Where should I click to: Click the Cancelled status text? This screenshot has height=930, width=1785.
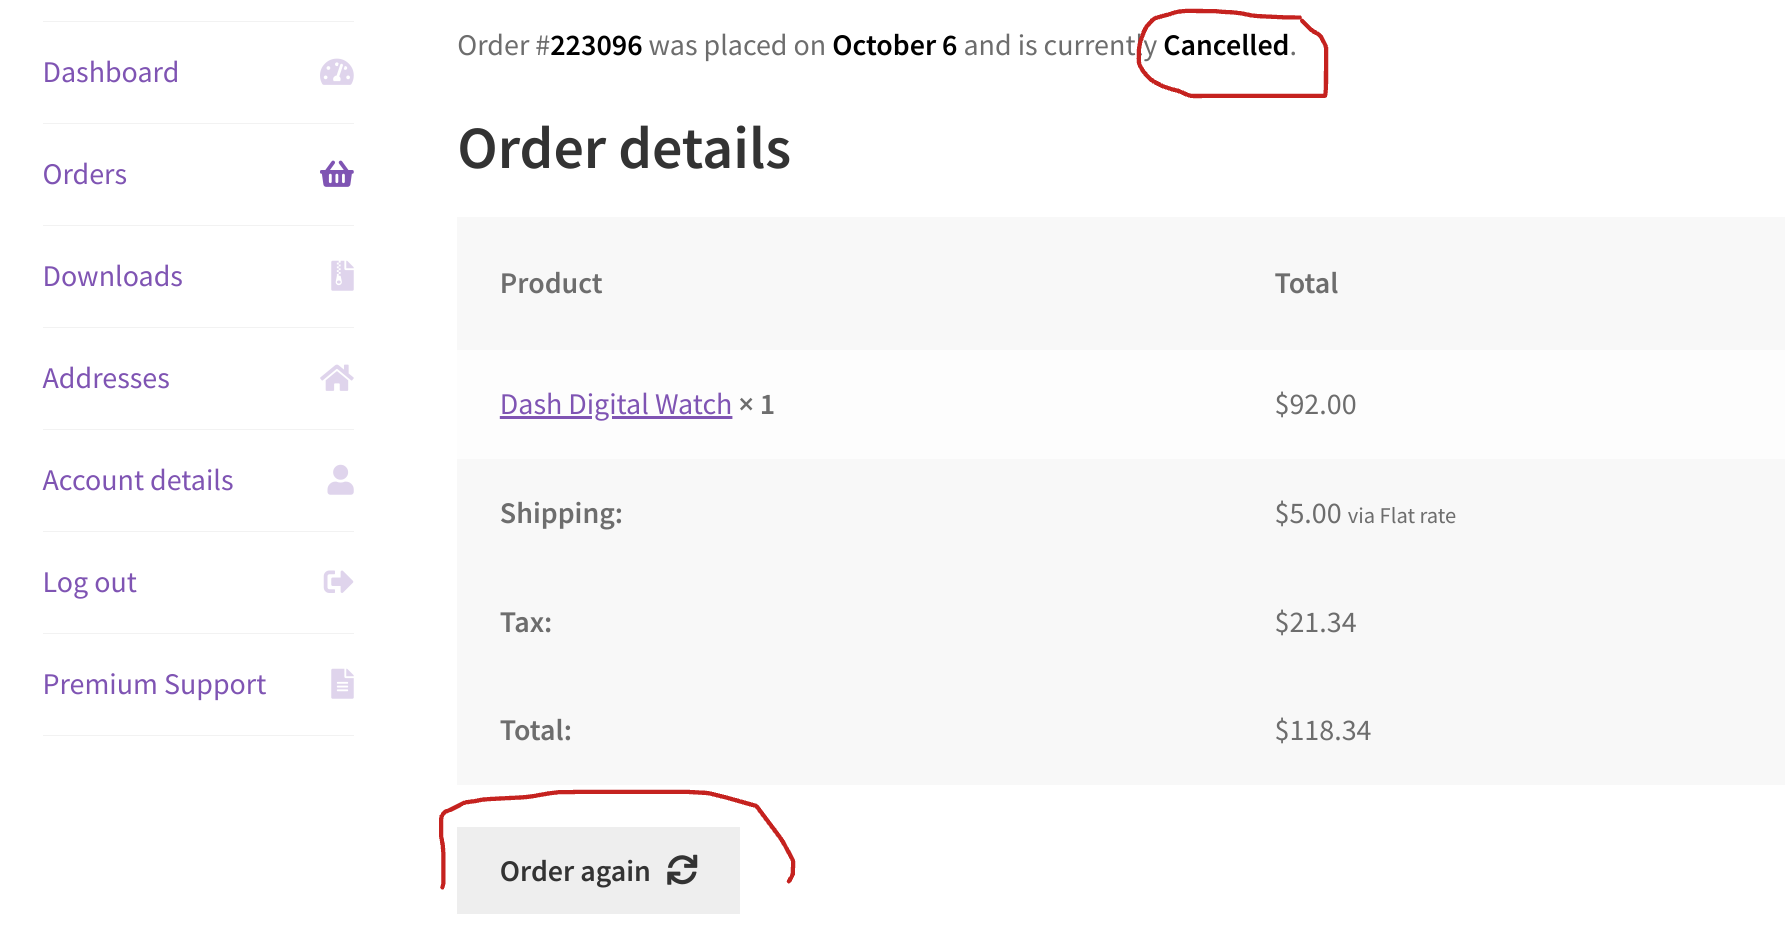tap(1226, 45)
